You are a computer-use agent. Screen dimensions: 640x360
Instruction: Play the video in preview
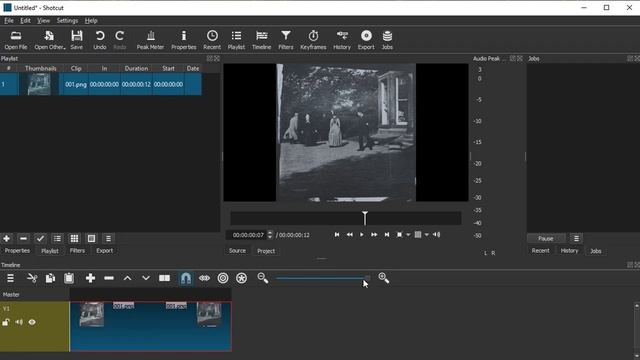click(362, 235)
